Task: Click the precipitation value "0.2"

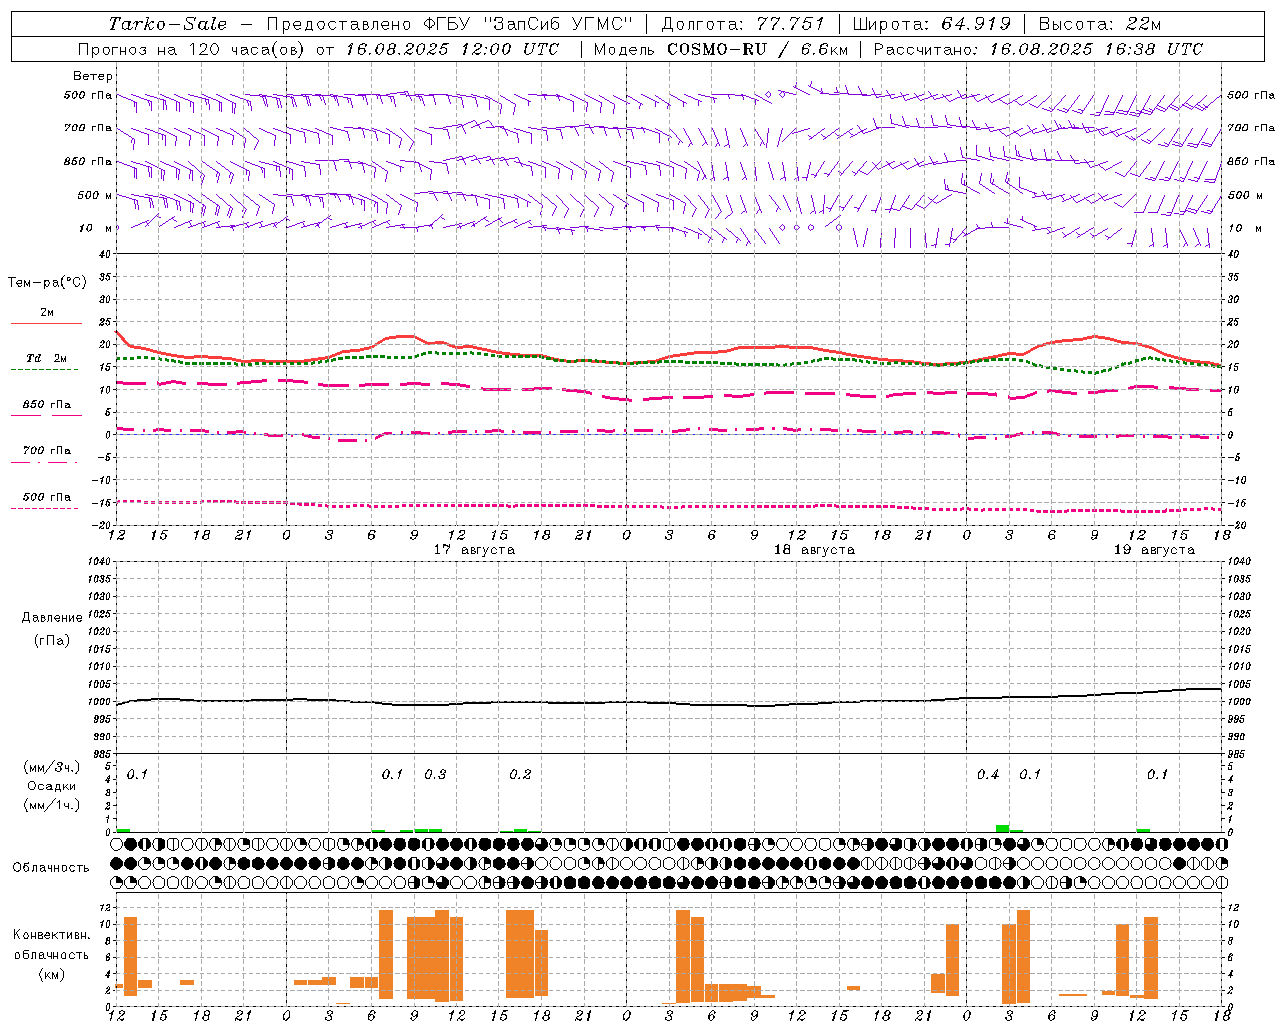Action: [520, 775]
